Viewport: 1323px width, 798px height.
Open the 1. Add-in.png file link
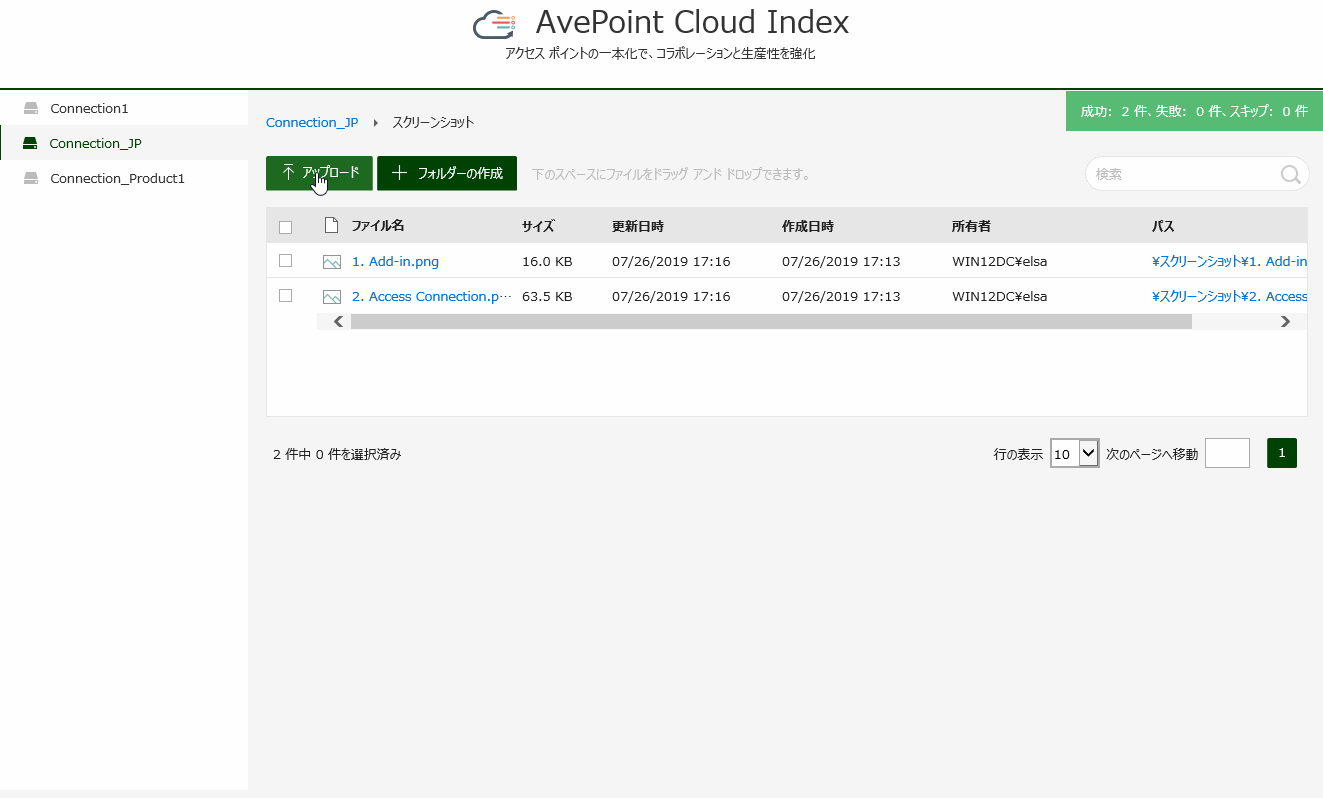(395, 262)
